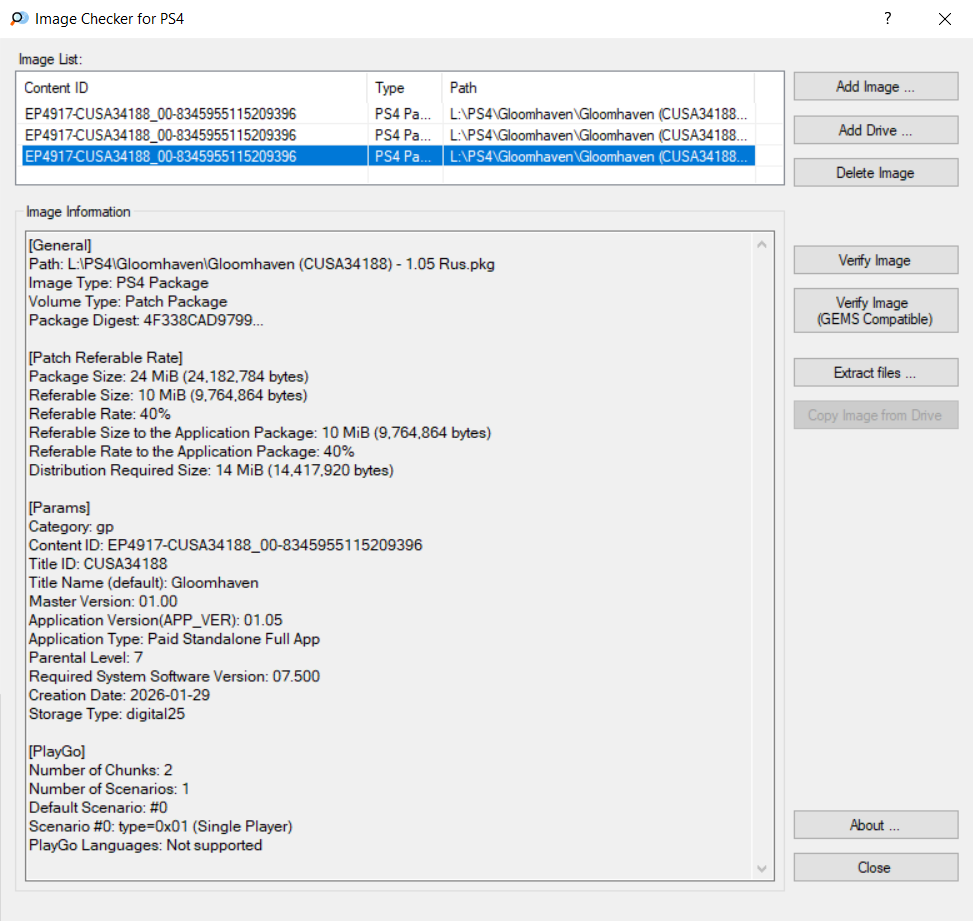Click the question mark help button
The image size is (973, 921).
coord(887,18)
